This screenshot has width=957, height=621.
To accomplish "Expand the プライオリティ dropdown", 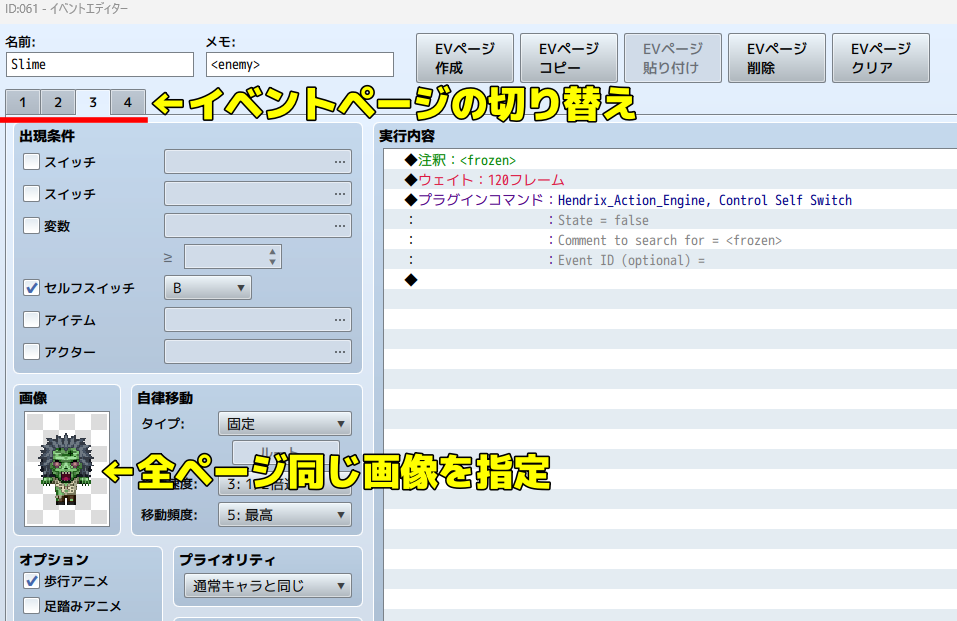I will pyautogui.click(x=267, y=586).
